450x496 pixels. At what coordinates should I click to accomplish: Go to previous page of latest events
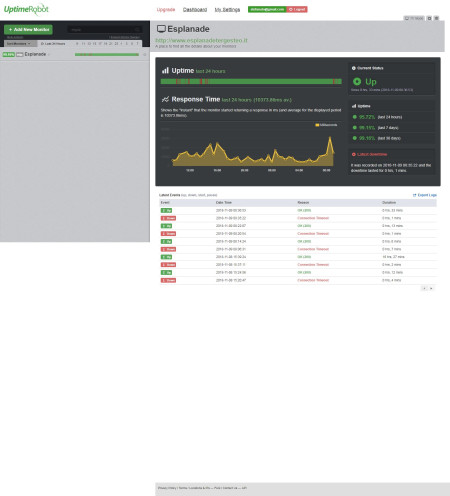click(424, 288)
